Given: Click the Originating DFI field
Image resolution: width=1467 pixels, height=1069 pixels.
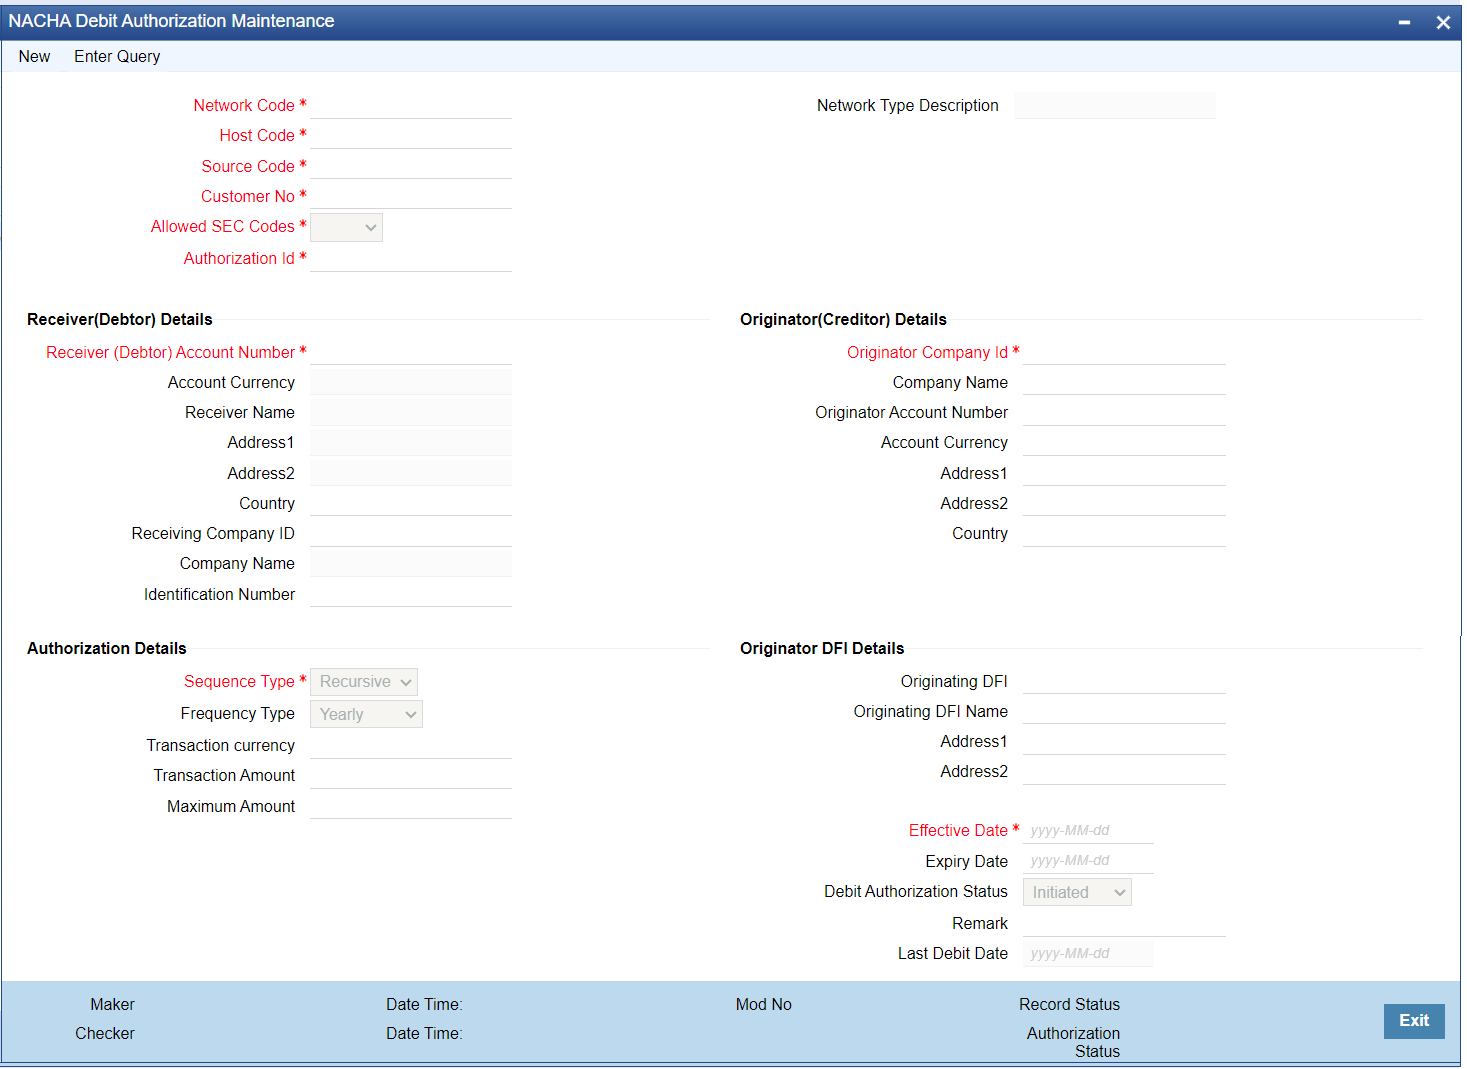Looking at the screenshot, I should [x=1124, y=681].
